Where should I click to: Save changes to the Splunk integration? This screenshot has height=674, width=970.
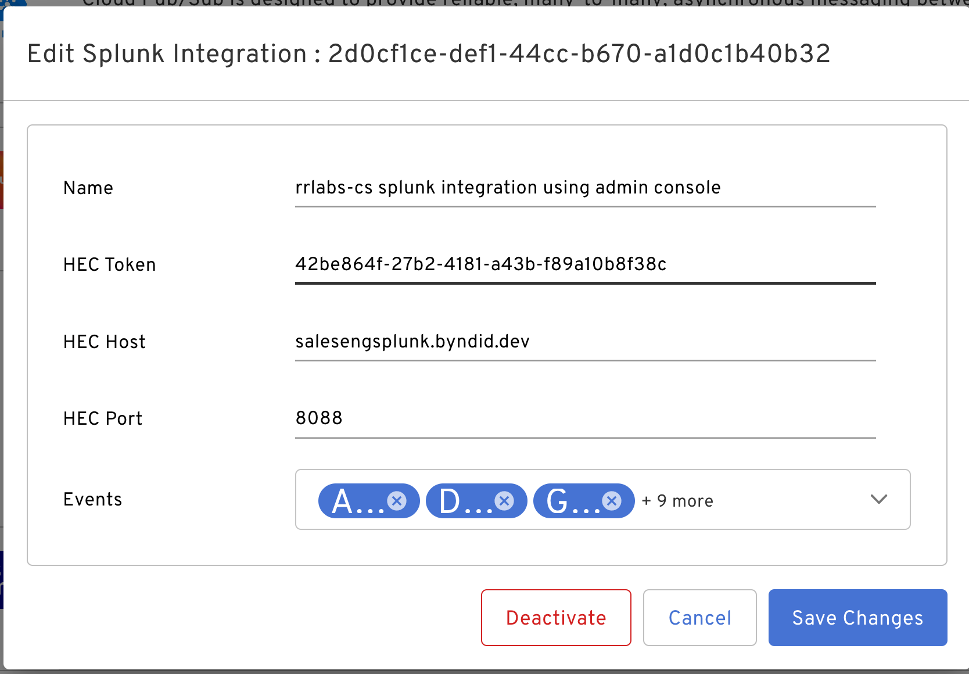pyautogui.click(x=857, y=617)
